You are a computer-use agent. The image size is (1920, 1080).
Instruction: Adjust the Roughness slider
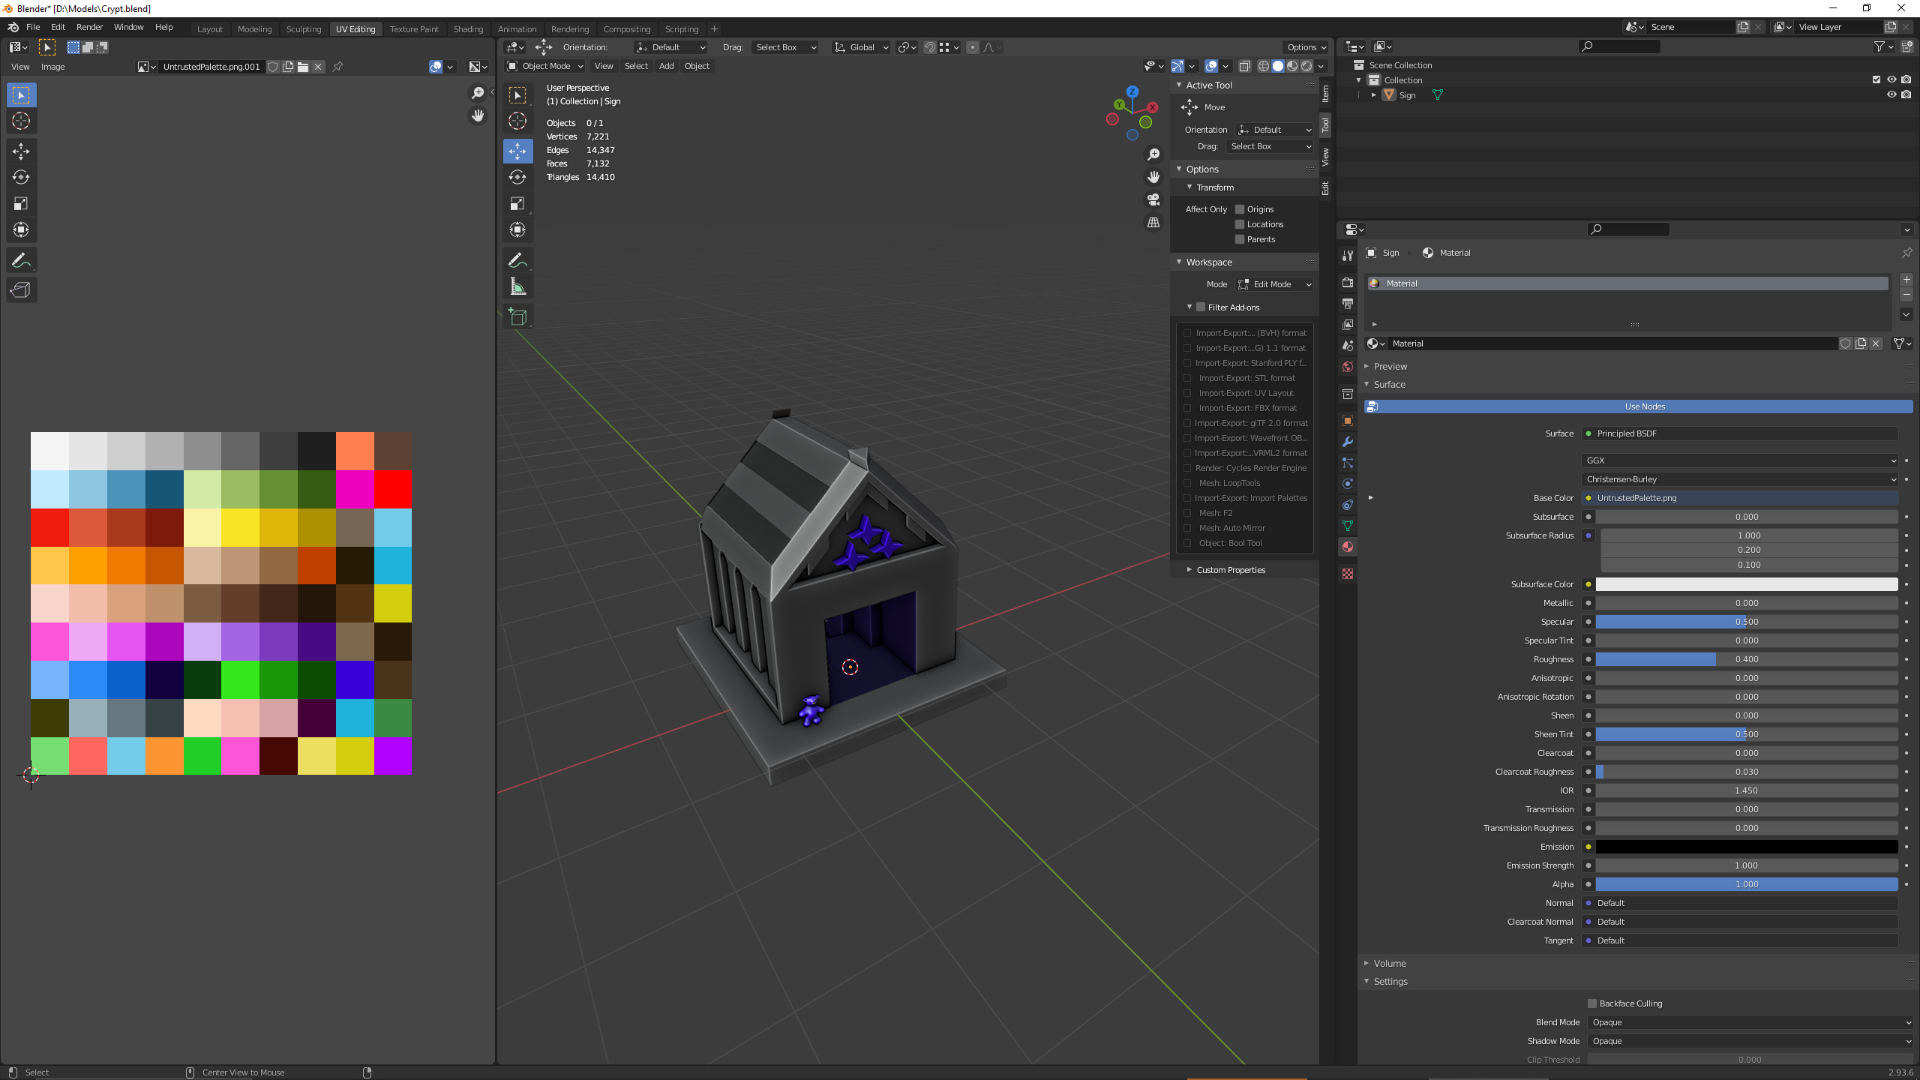pos(1746,659)
